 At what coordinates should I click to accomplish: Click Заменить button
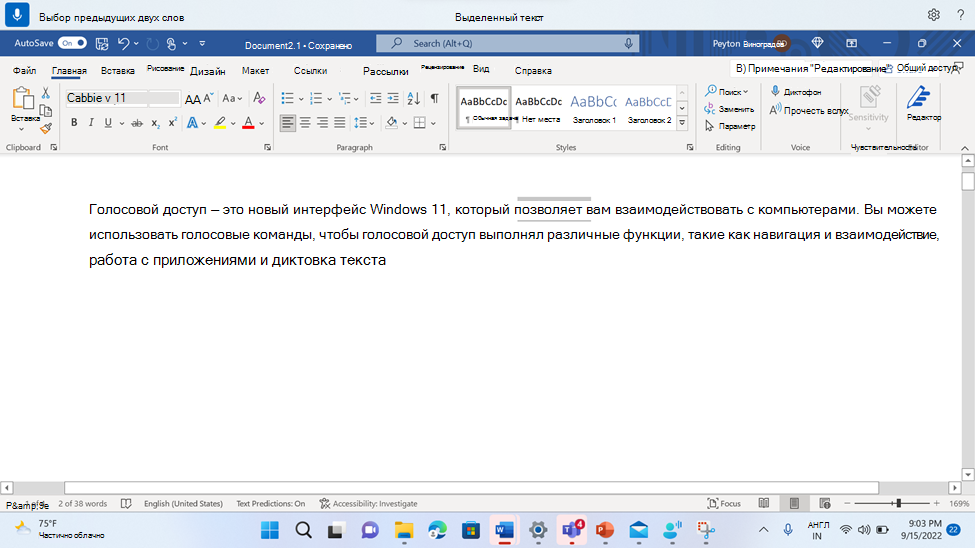click(x=729, y=109)
